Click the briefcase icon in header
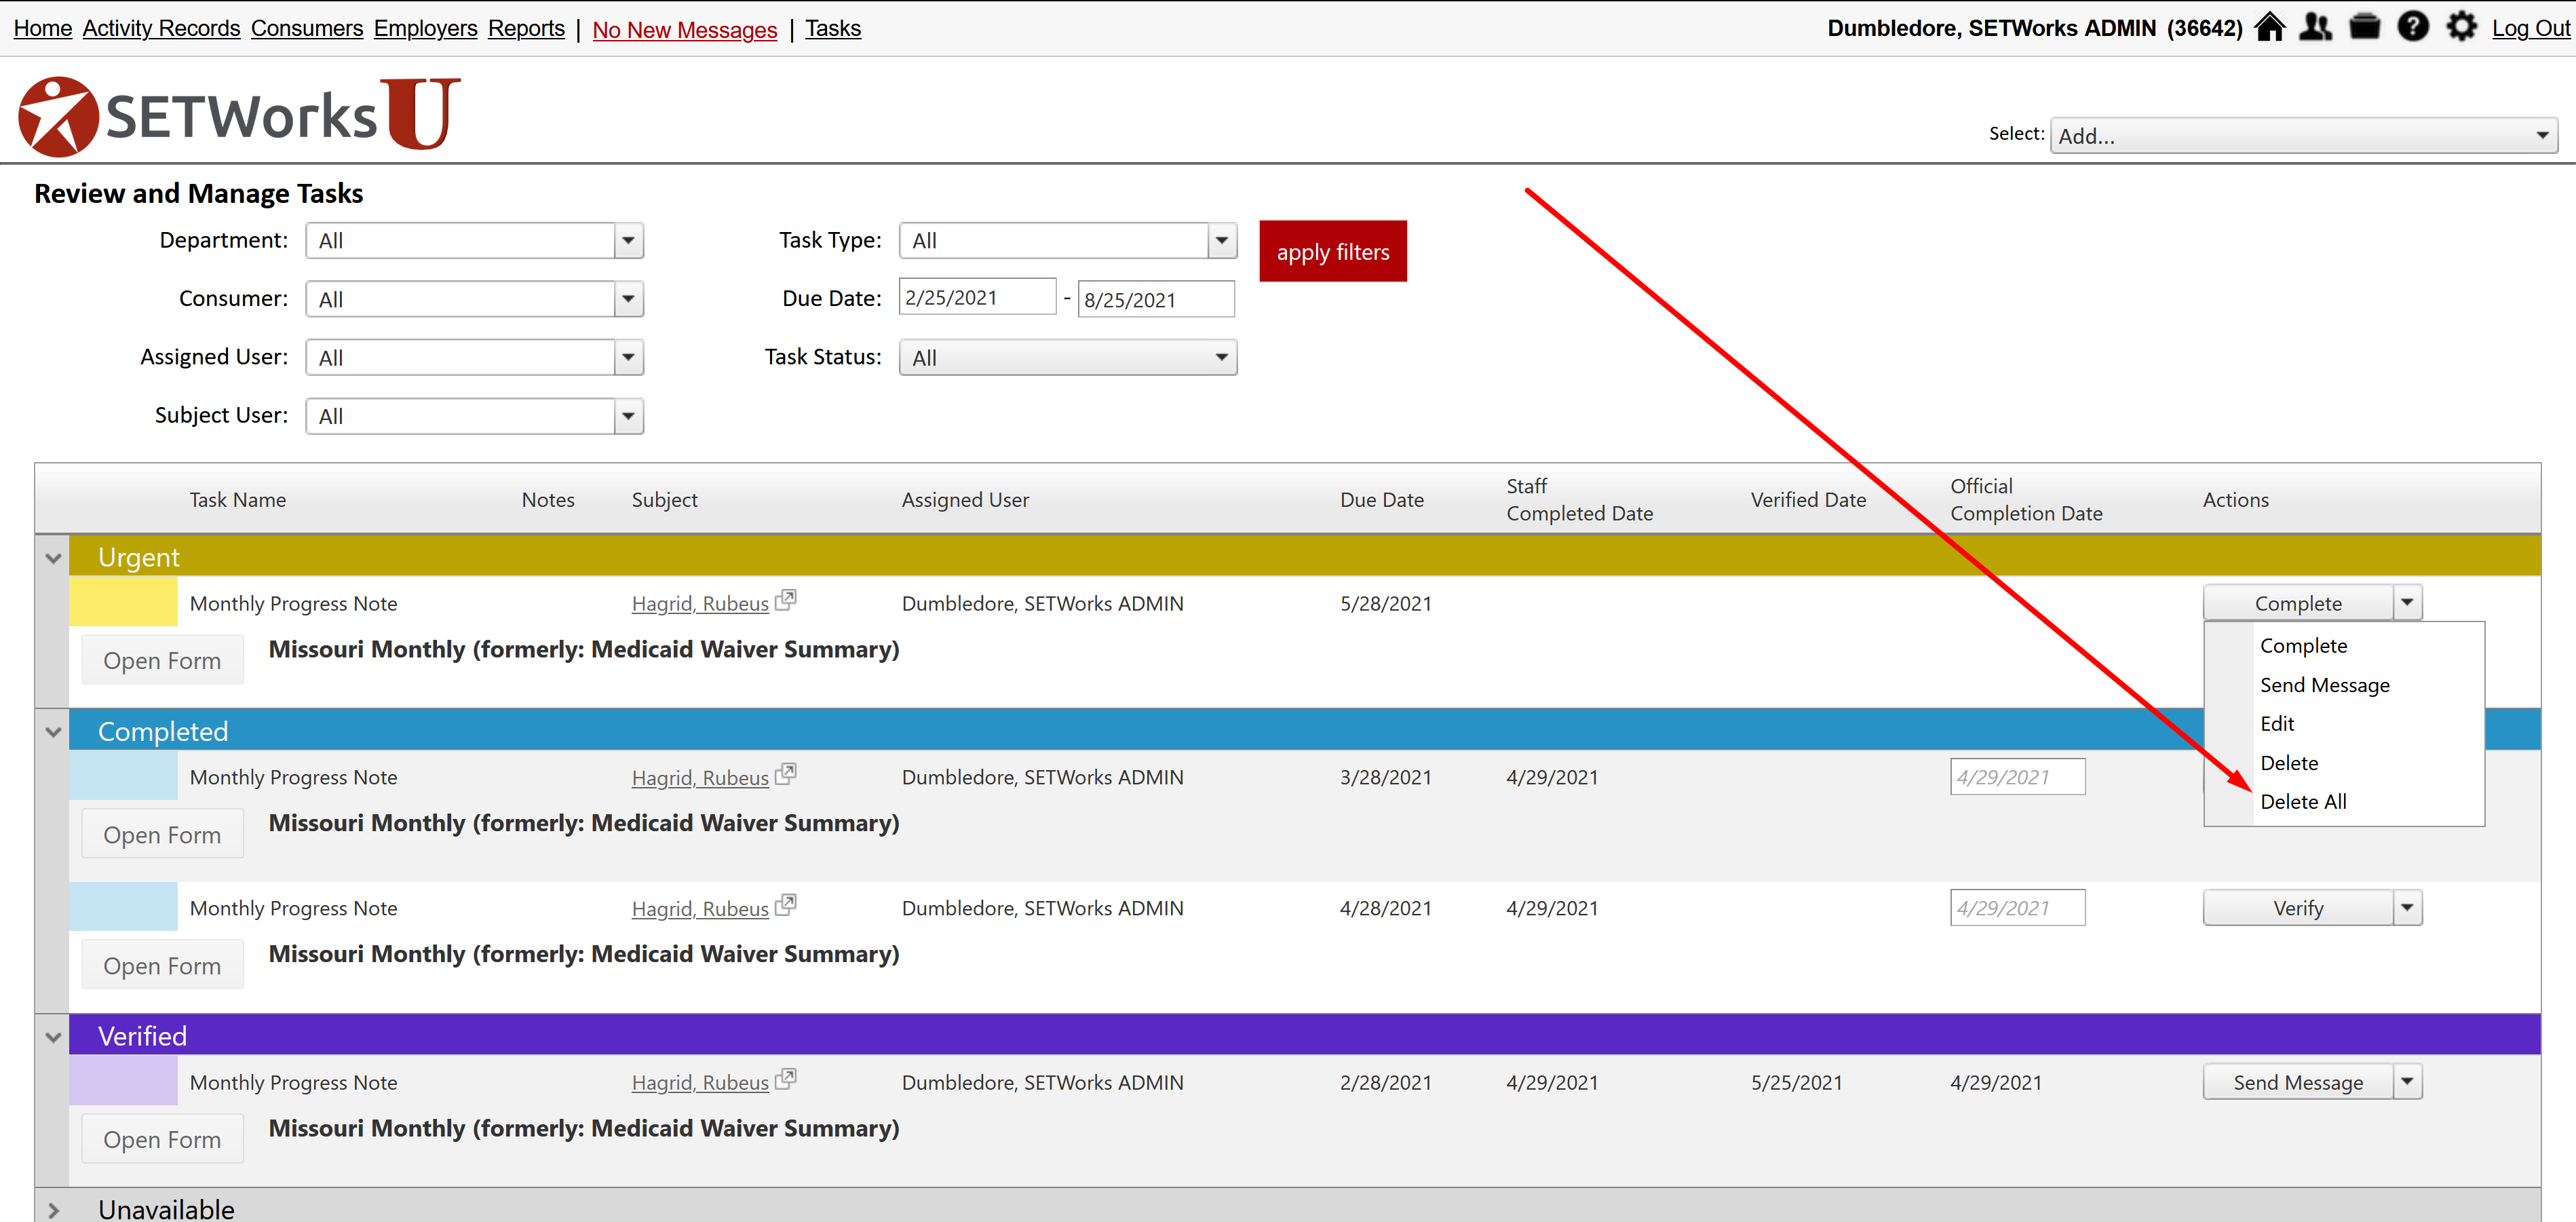 [x=2364, y=27]
